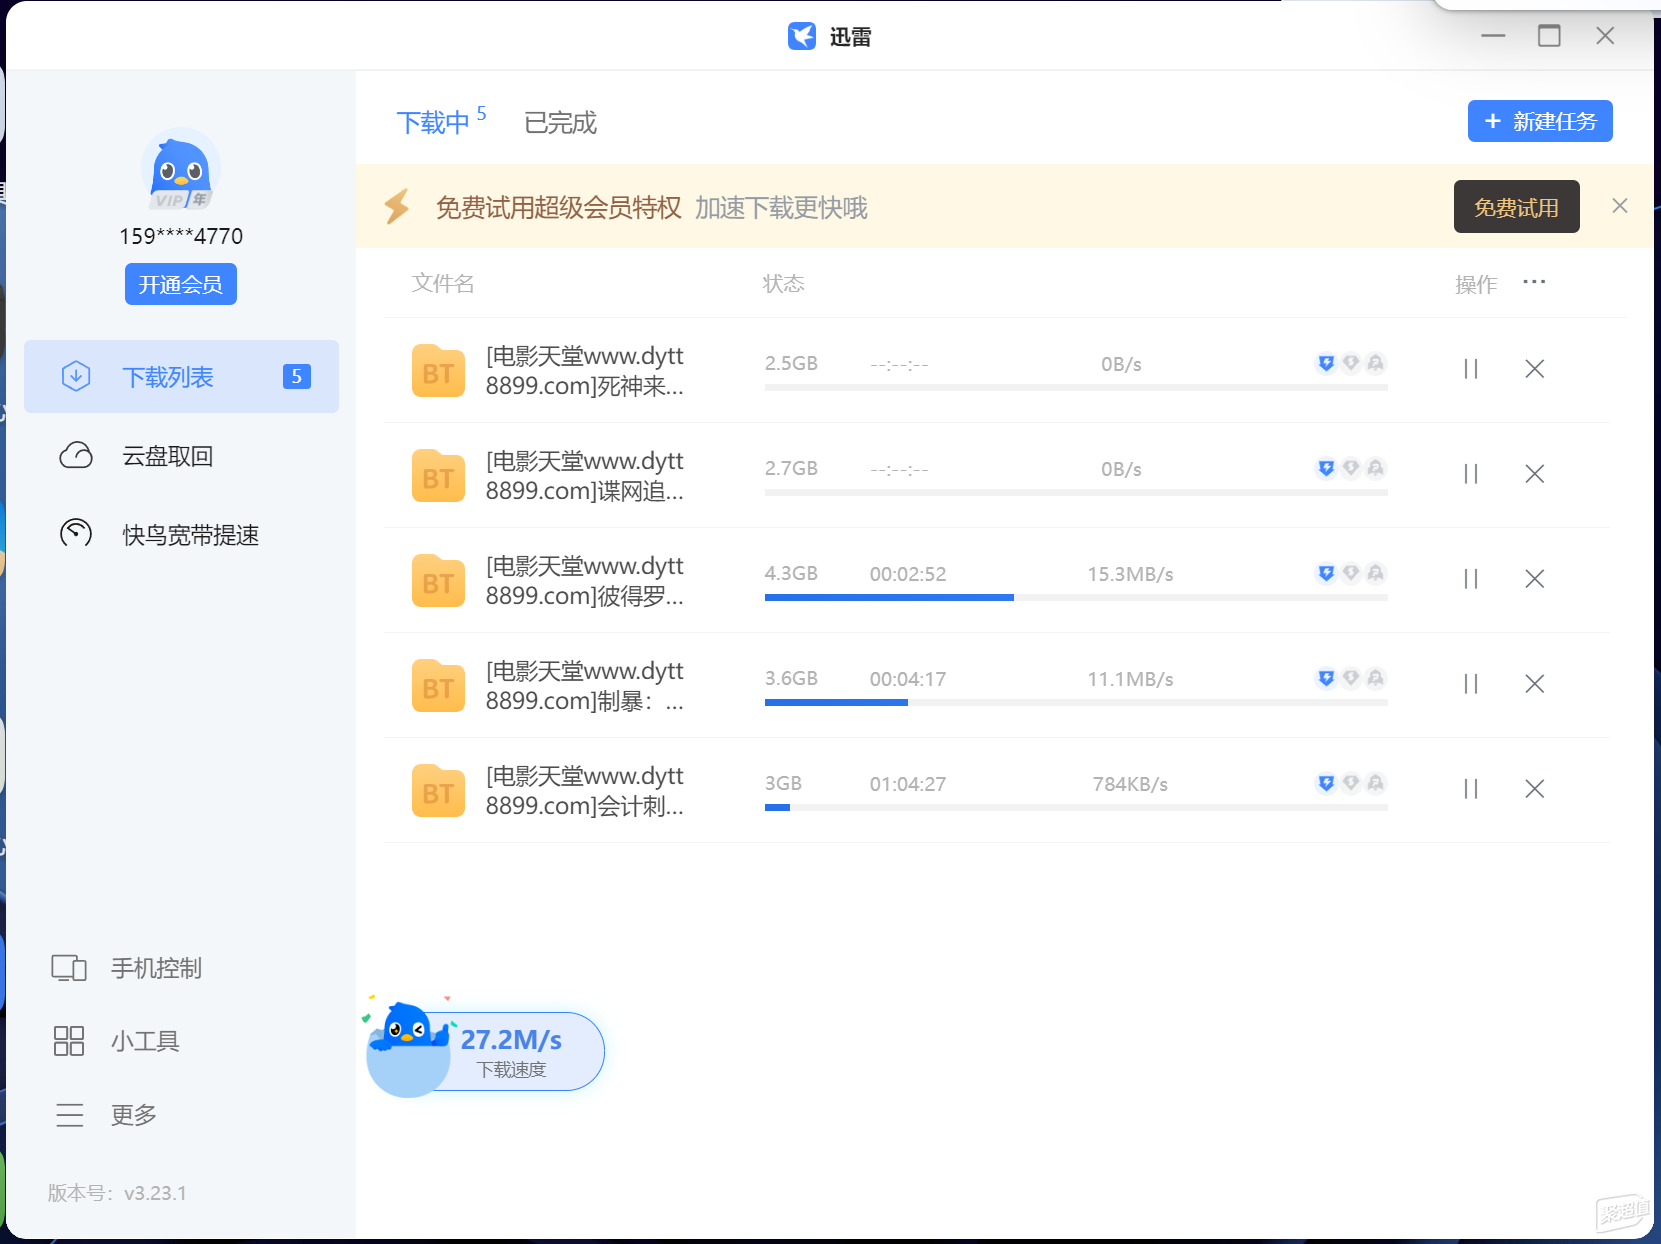The width and height of the screenshot is (1661, 1244).
Task: Create a new task with 新建任务
Action: coord(1540,121)
